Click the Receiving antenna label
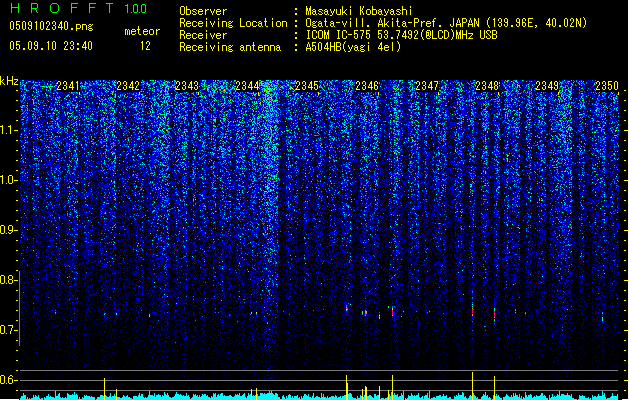The image size is (629, 400). [x=230, y=47]
